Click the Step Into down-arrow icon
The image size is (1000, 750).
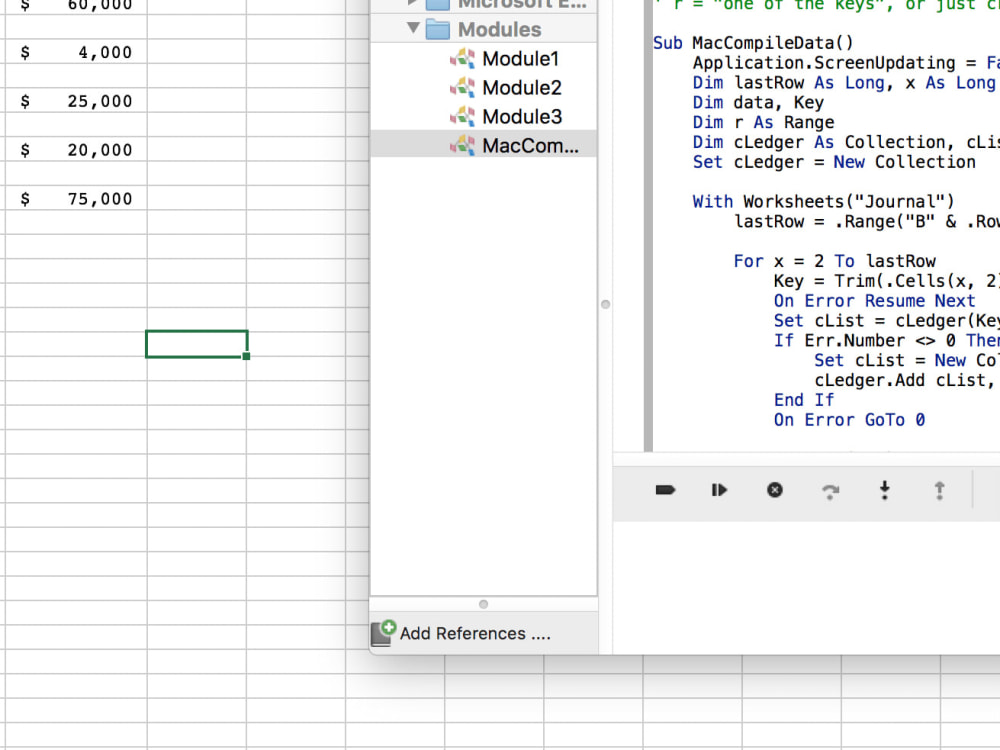click(884, 490)
